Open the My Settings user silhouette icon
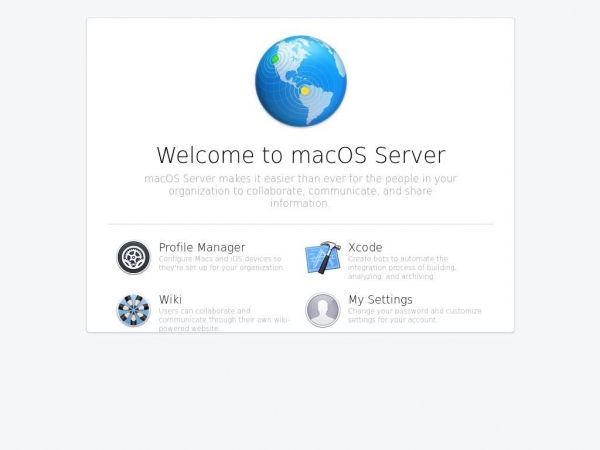The width and height of the screenshot is (600, 450). coord(323,310)
